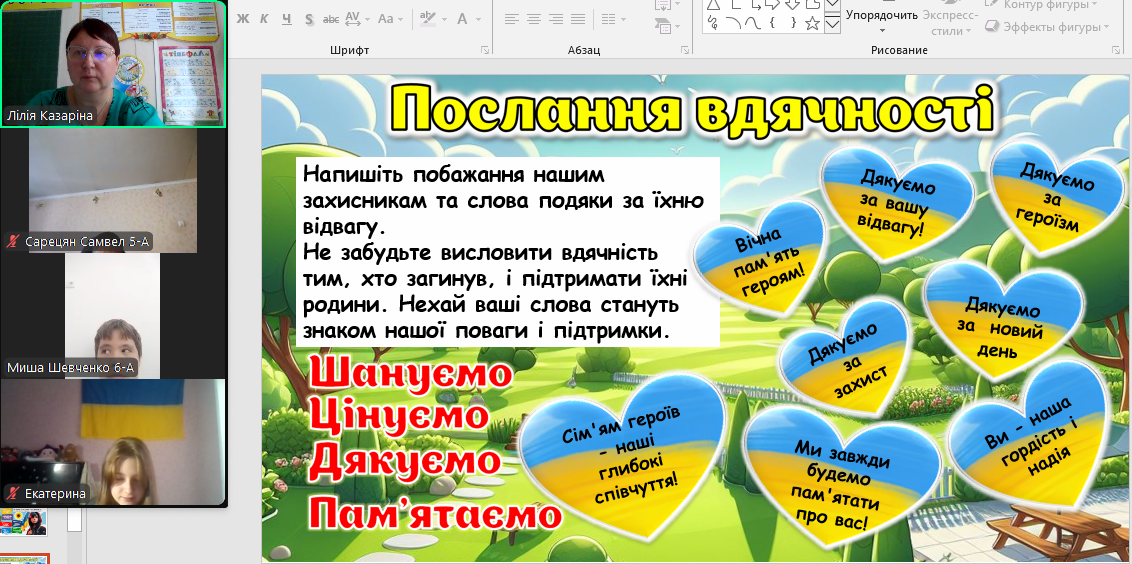Select 5-point star shape
Viewport: 1132px width, 564px height.
pyautogui.click(x=811, y=23)
